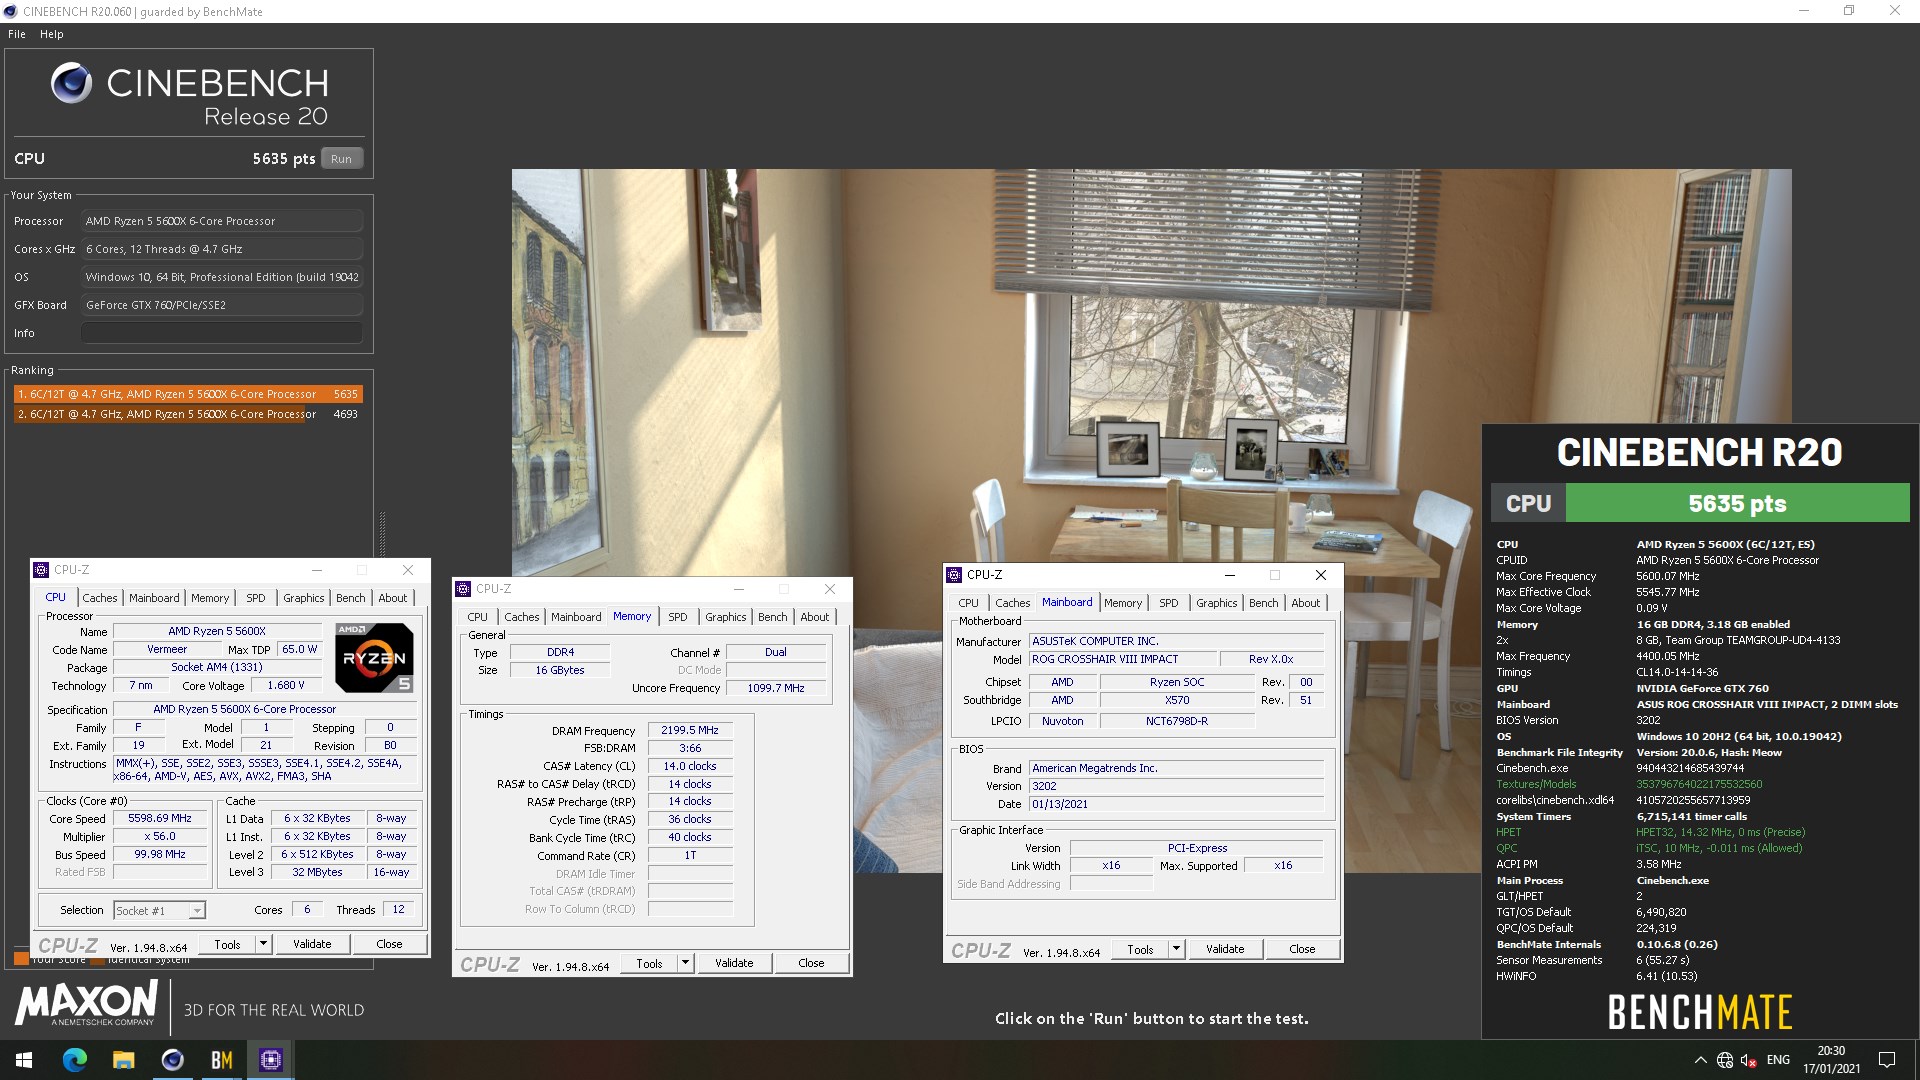Screen dimensions: 1920x1080
Task: Open the notification center icon
Action: [1887, 1060]
